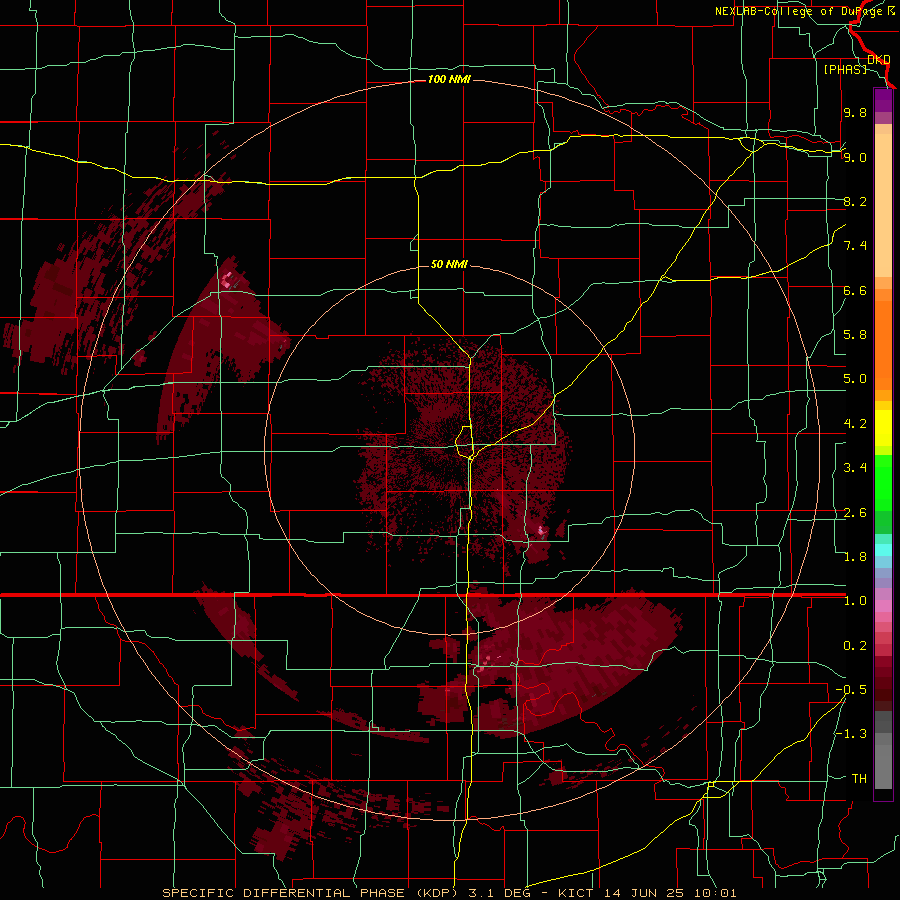Viewport: 900px width, 900px height.
Task: Click the 6.6 scale value
Action: pos(855,290)
